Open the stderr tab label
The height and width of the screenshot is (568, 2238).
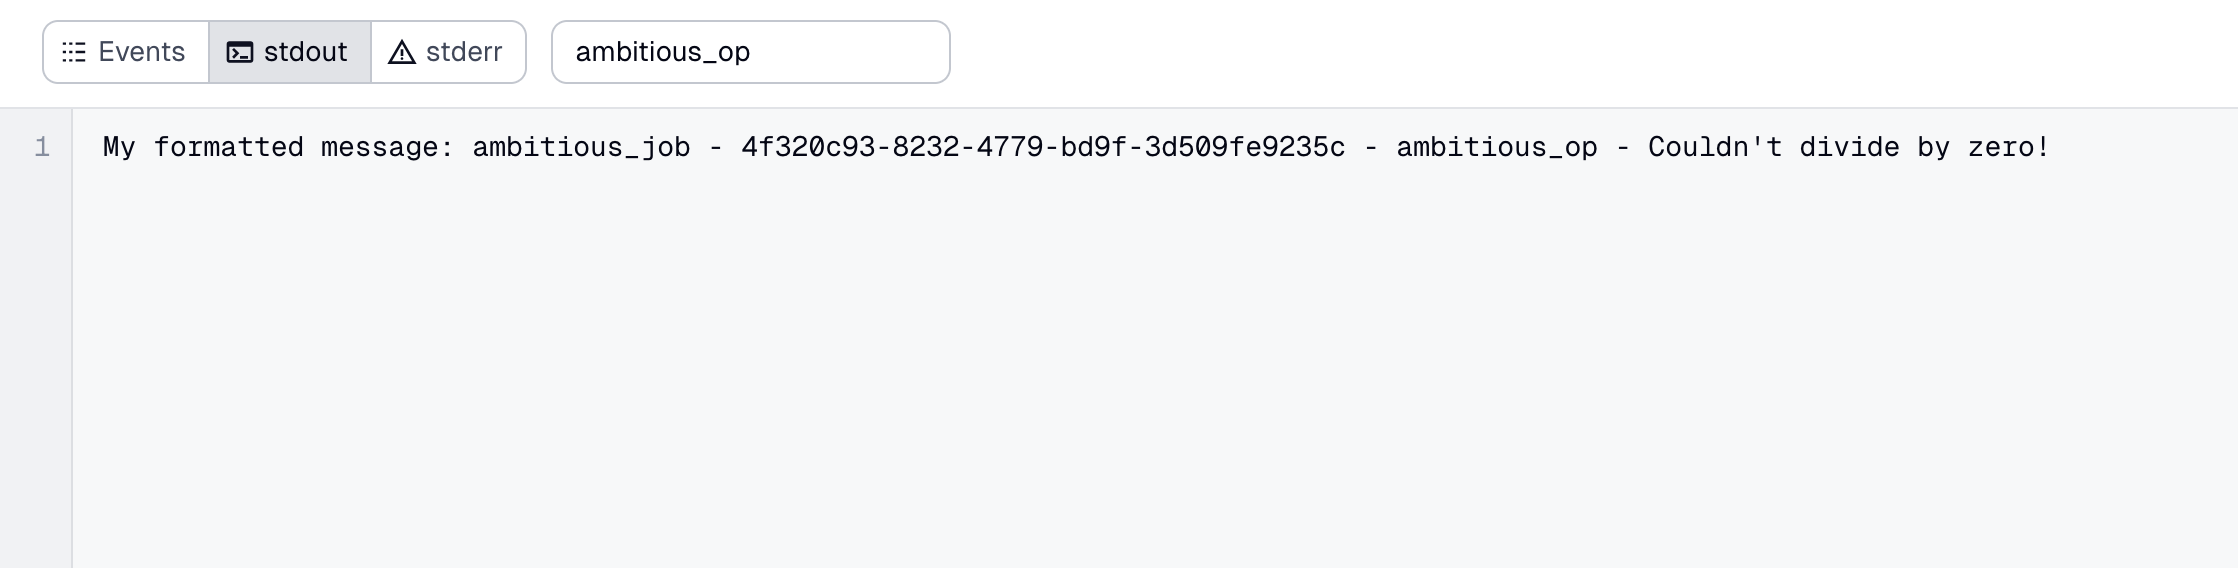(x=464, y=52)
